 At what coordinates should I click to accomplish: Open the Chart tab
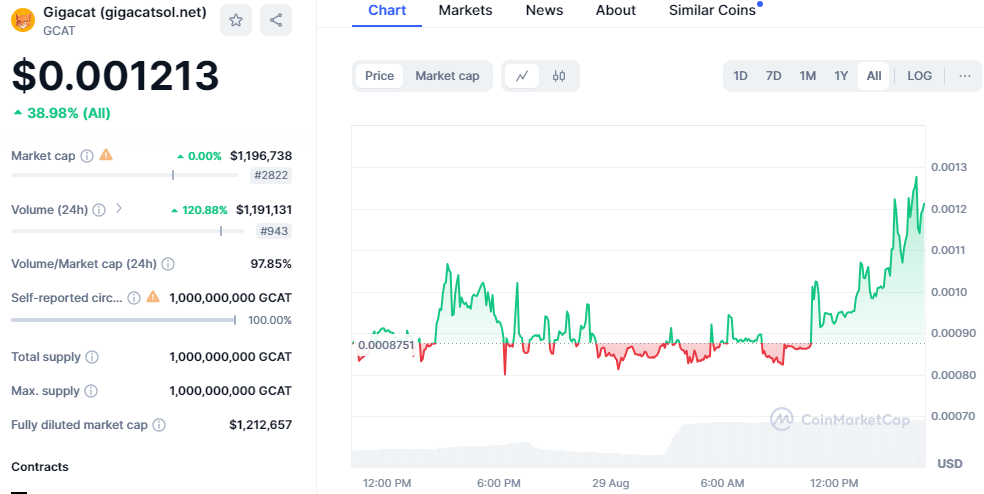pyautogui.click(x=387, y=11)
